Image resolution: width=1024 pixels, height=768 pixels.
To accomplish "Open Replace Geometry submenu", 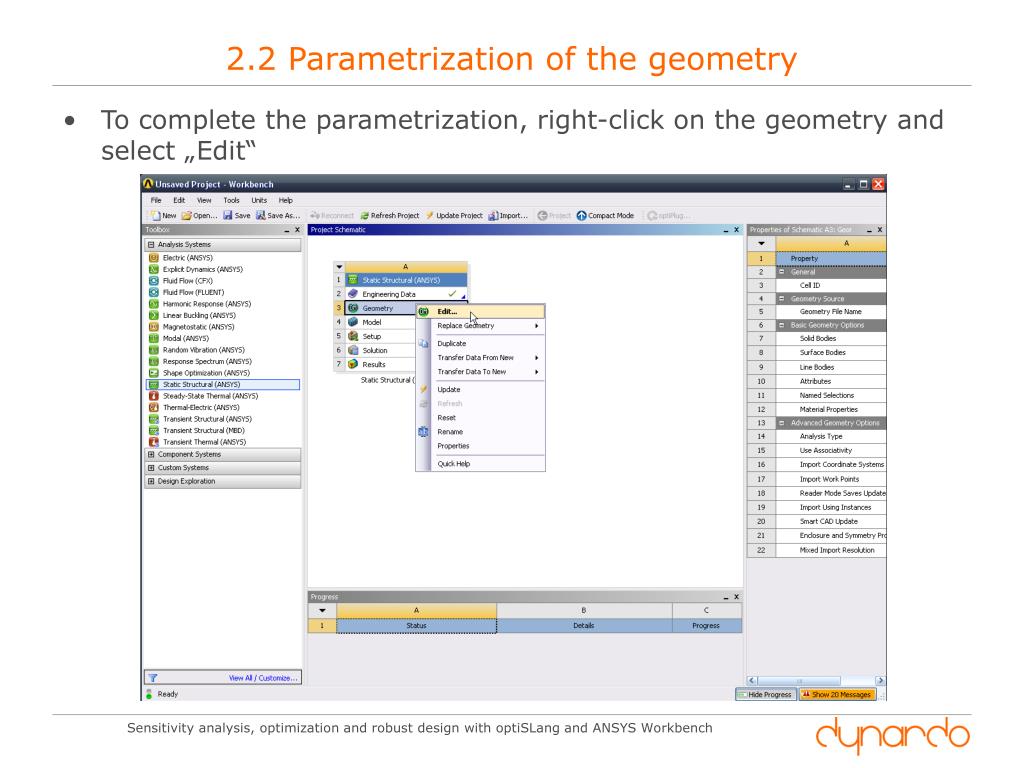I will (481, 326).
